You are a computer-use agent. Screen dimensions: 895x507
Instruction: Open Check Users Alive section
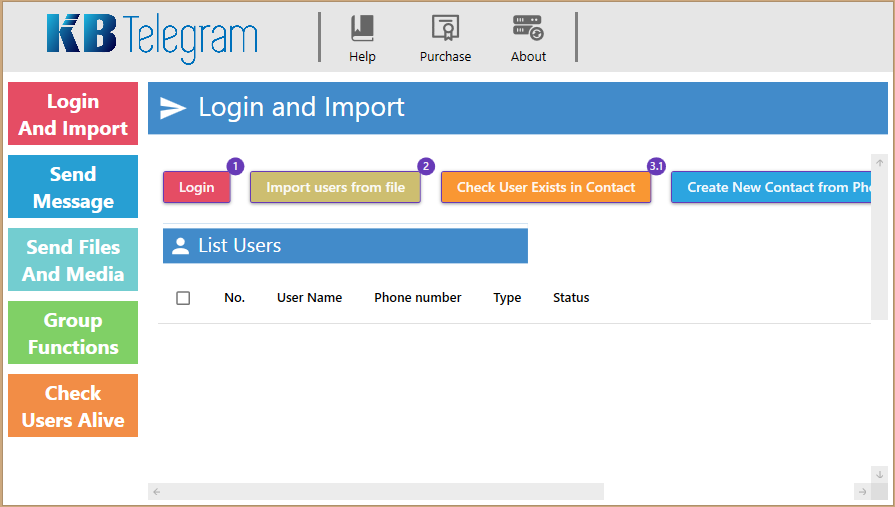73,406
